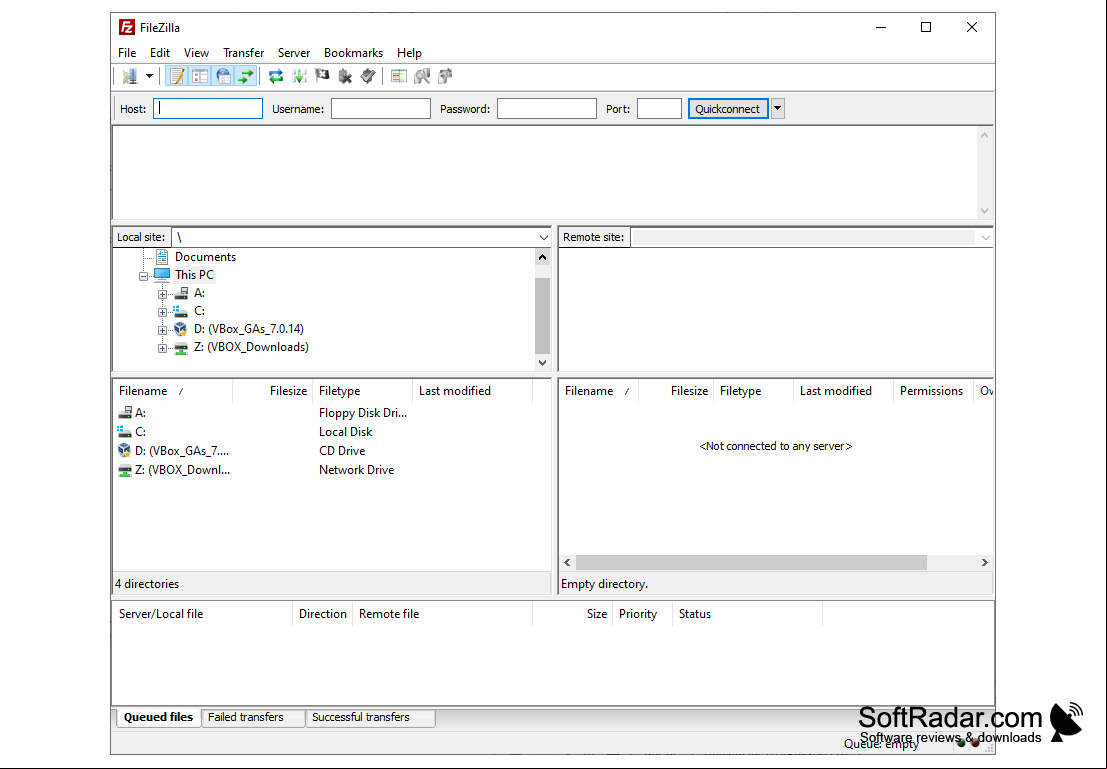Open Quickconnect history dropdown arrow
Viewport: 1107px width, 769px height.
(777, 109)
